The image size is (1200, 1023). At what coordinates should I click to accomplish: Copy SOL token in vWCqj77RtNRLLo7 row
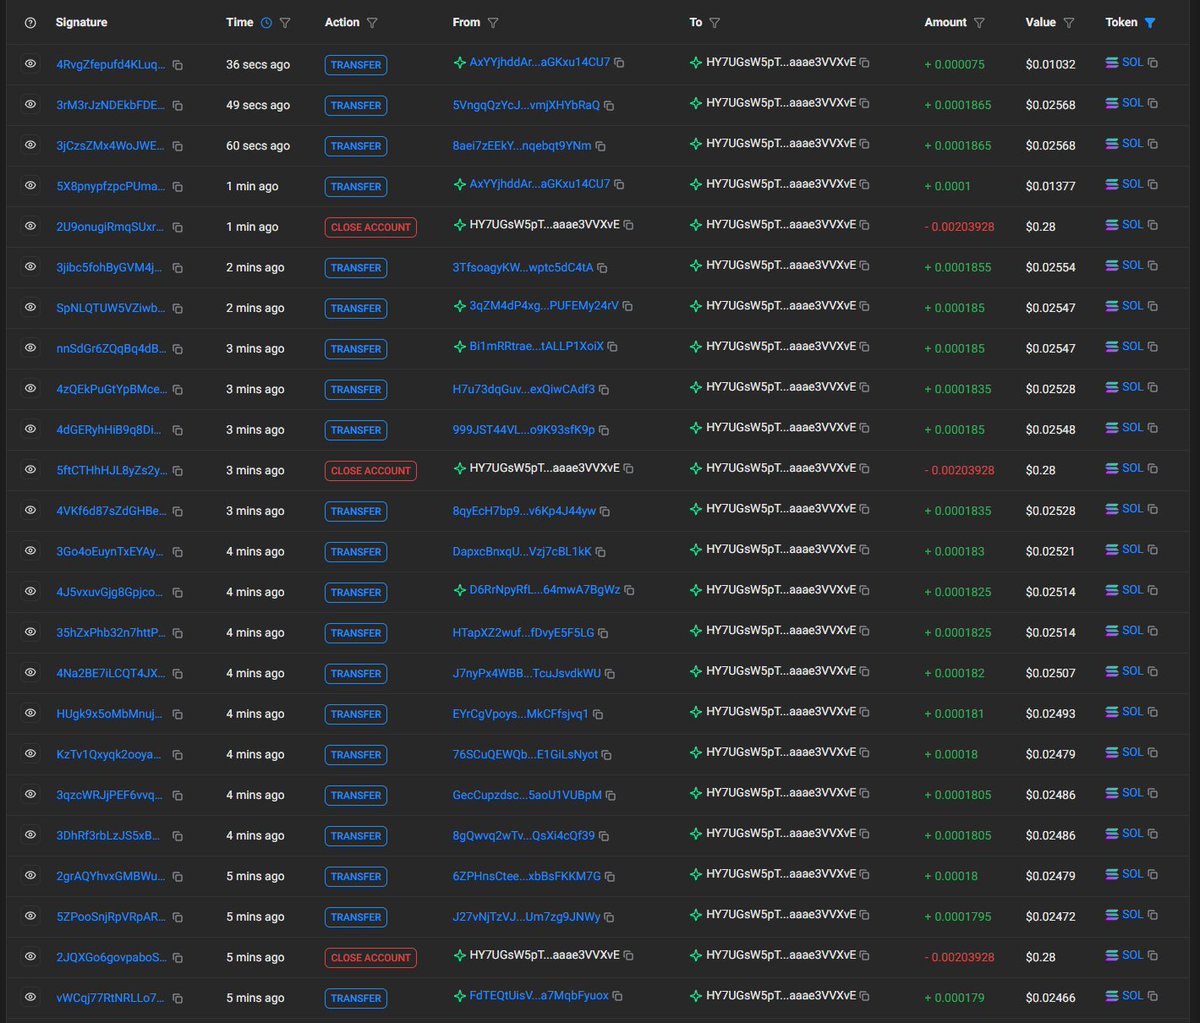1153,996
